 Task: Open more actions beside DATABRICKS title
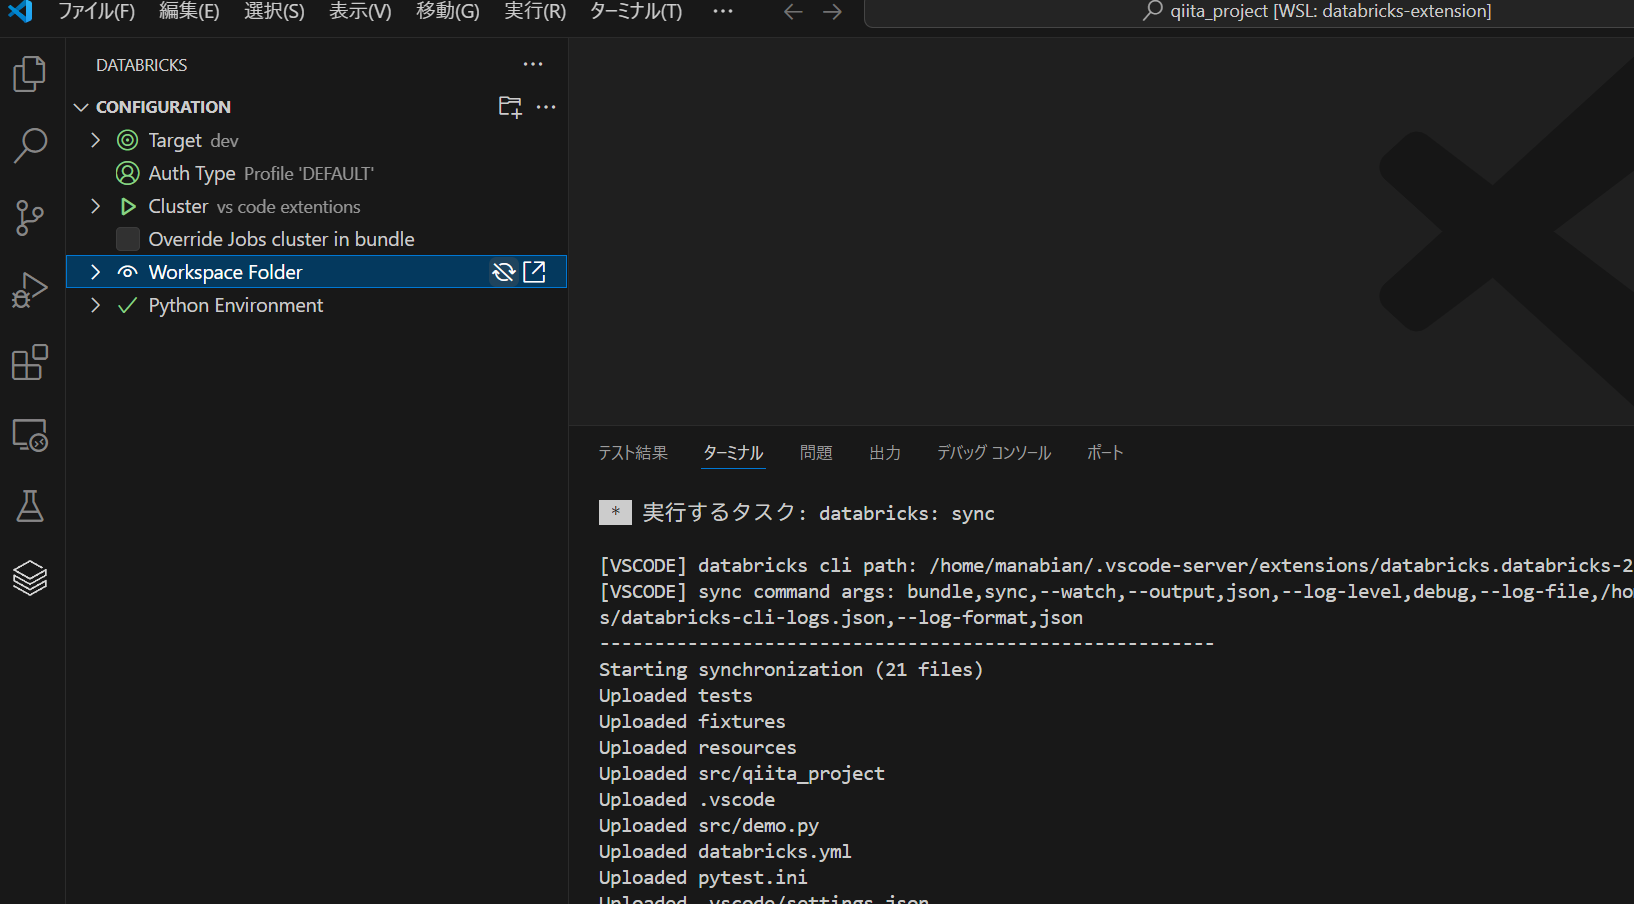tap(533, 65)
